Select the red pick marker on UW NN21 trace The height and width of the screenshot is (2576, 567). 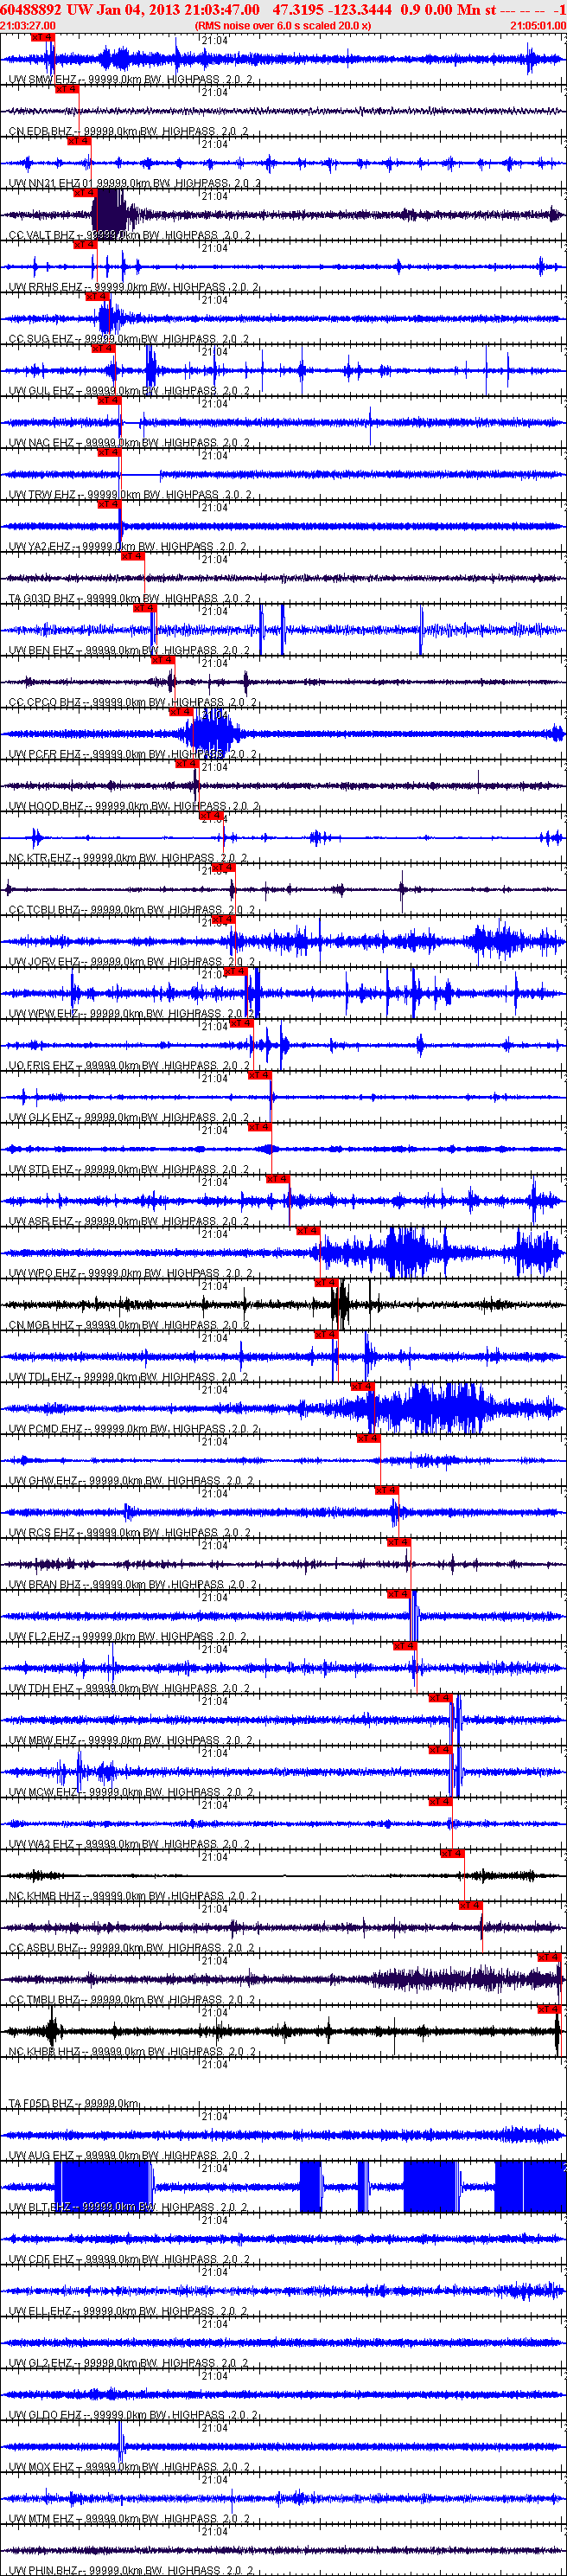coord(79,141)
